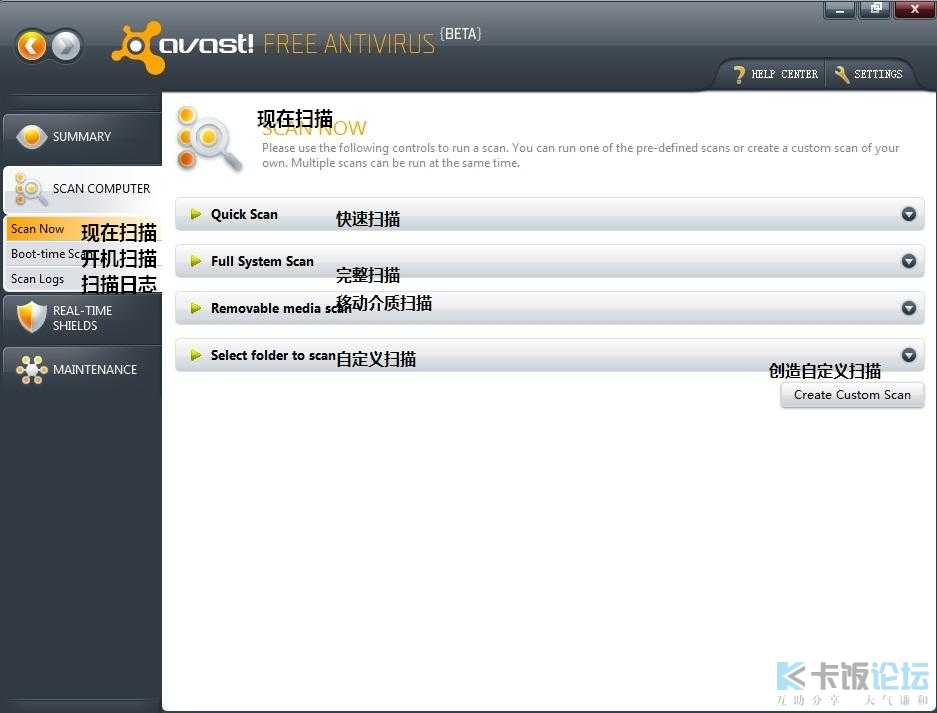
Task: Expand the Removable media scan dropdown arrow
Action: click(x=908, y=308)
